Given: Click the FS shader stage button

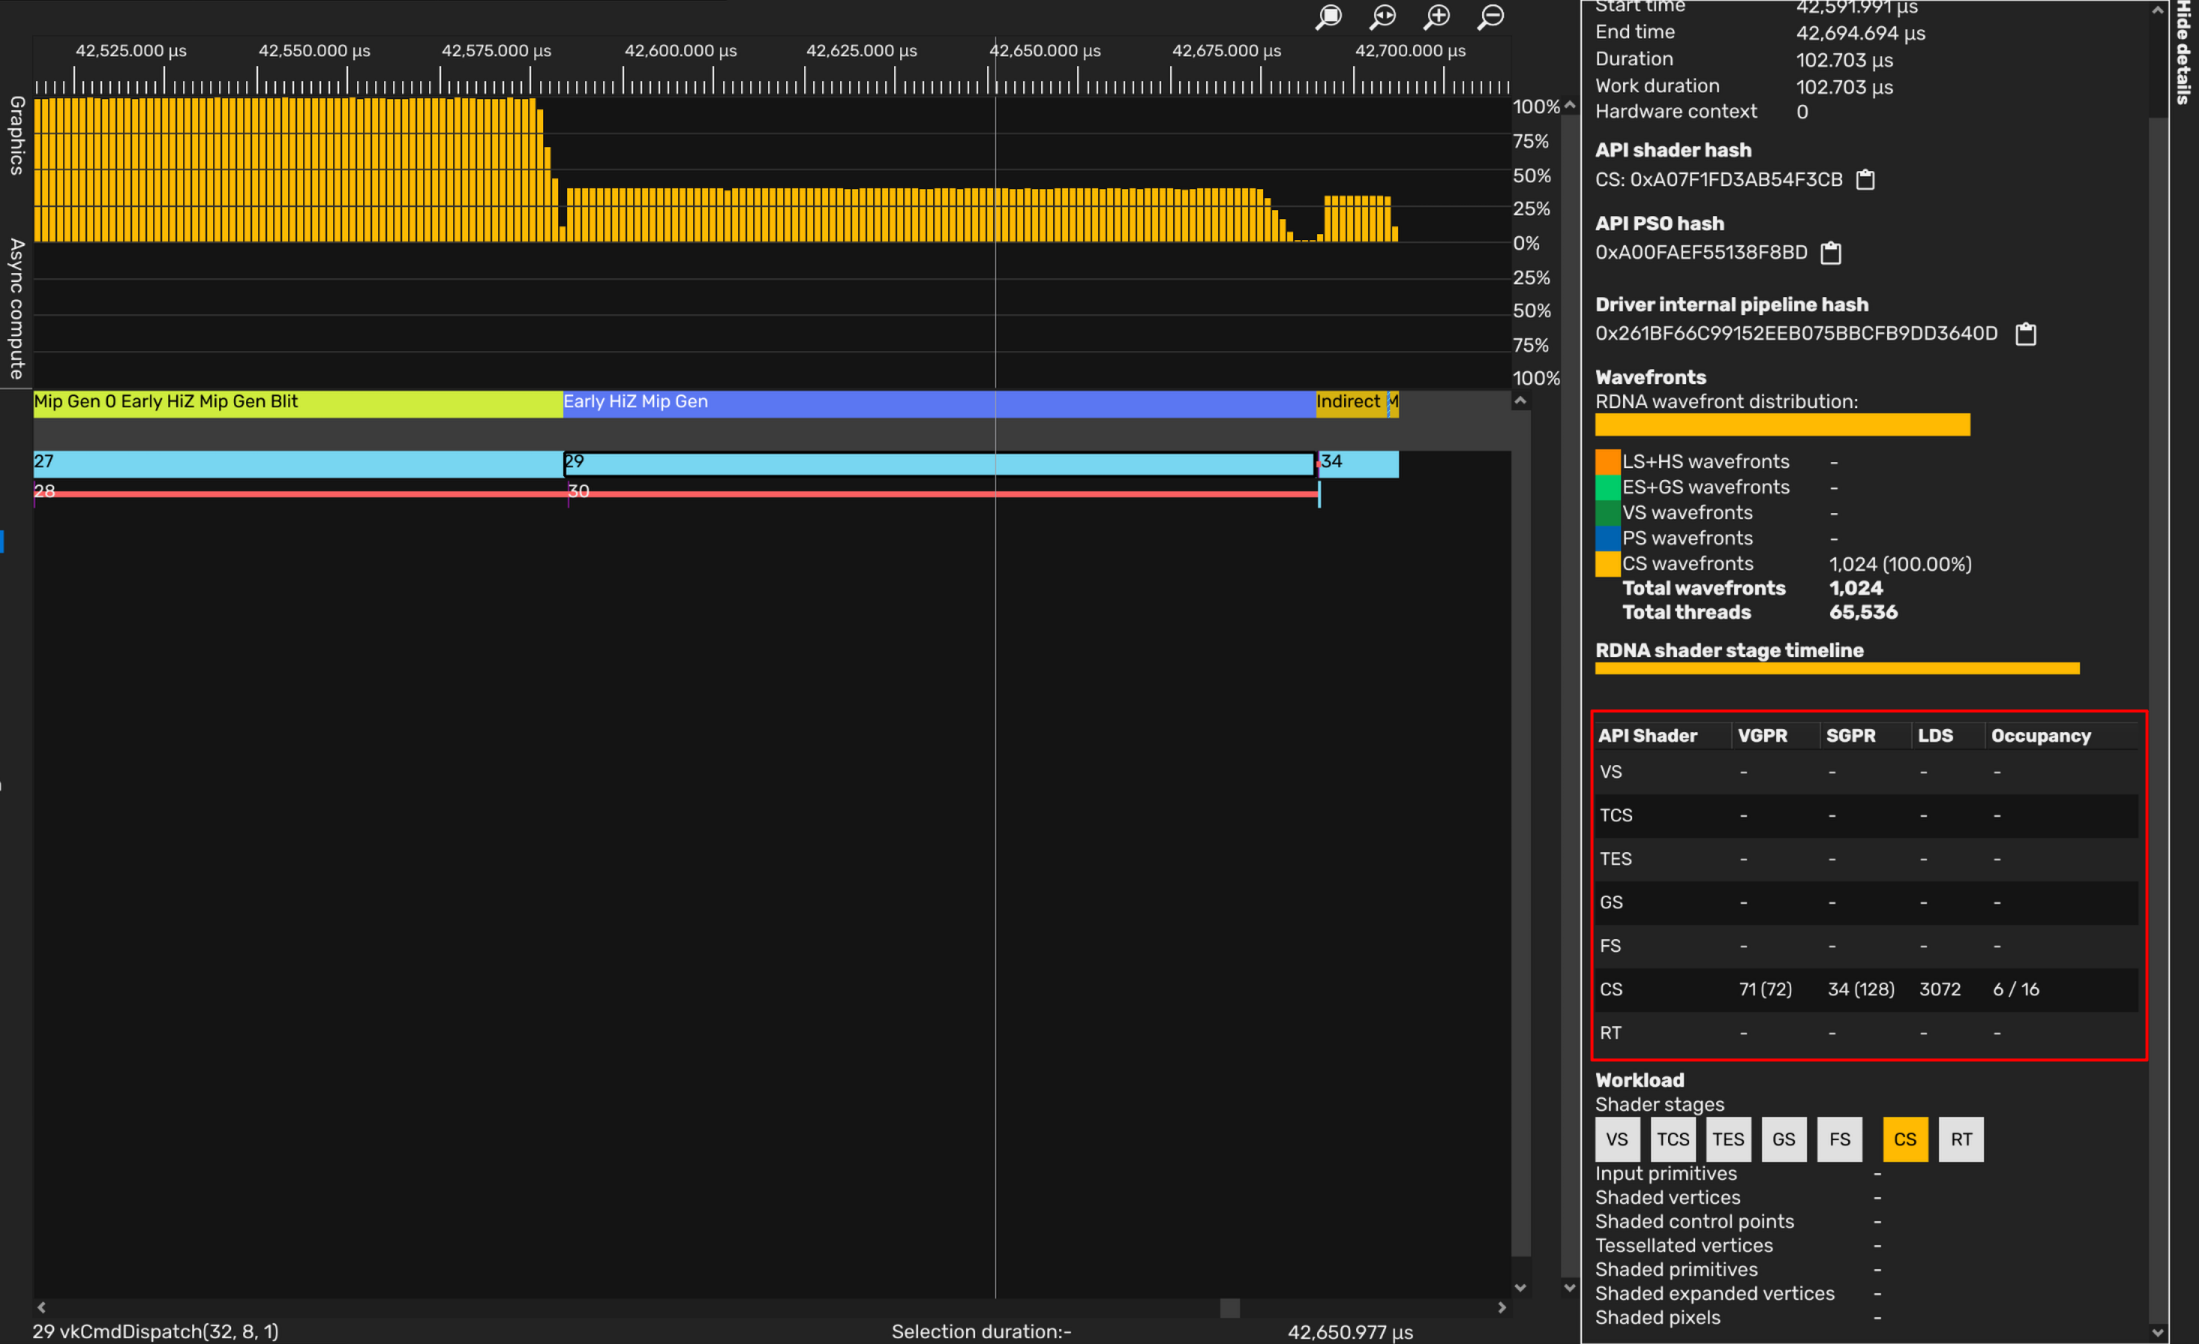Looking at the screenshot, I should pyautogui.click(x=1839, y=1139).
